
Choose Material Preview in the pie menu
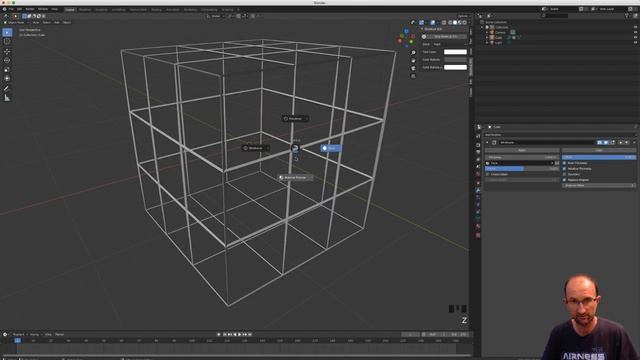pyautogui.click(x=295, y=178)
